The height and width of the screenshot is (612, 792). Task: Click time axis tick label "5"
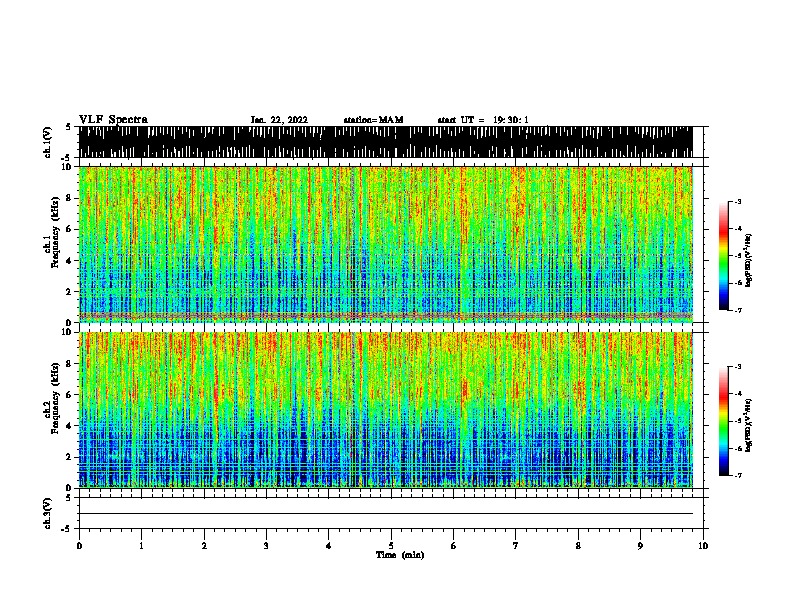pyautogui.click(x=391, y=546)
